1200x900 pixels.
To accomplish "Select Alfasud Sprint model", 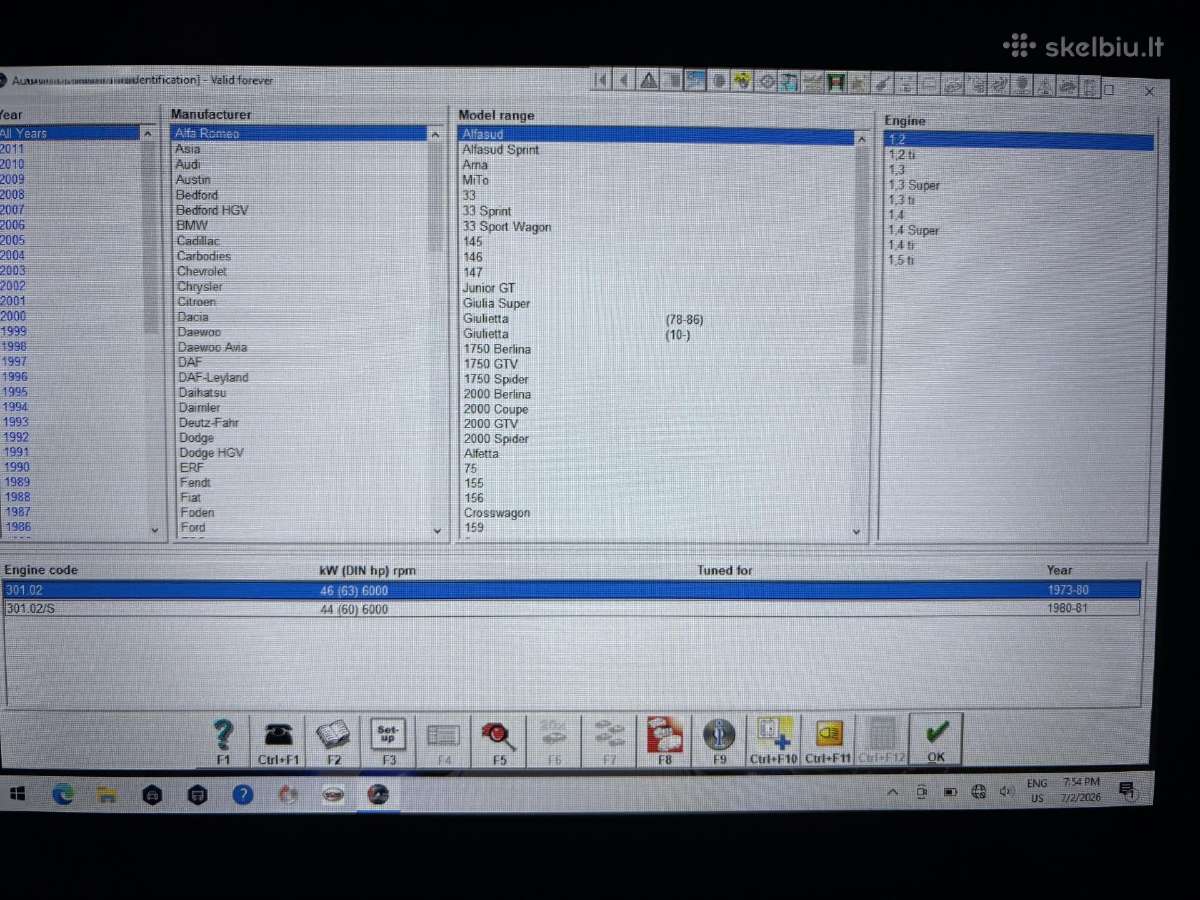I will pos(500,150).
